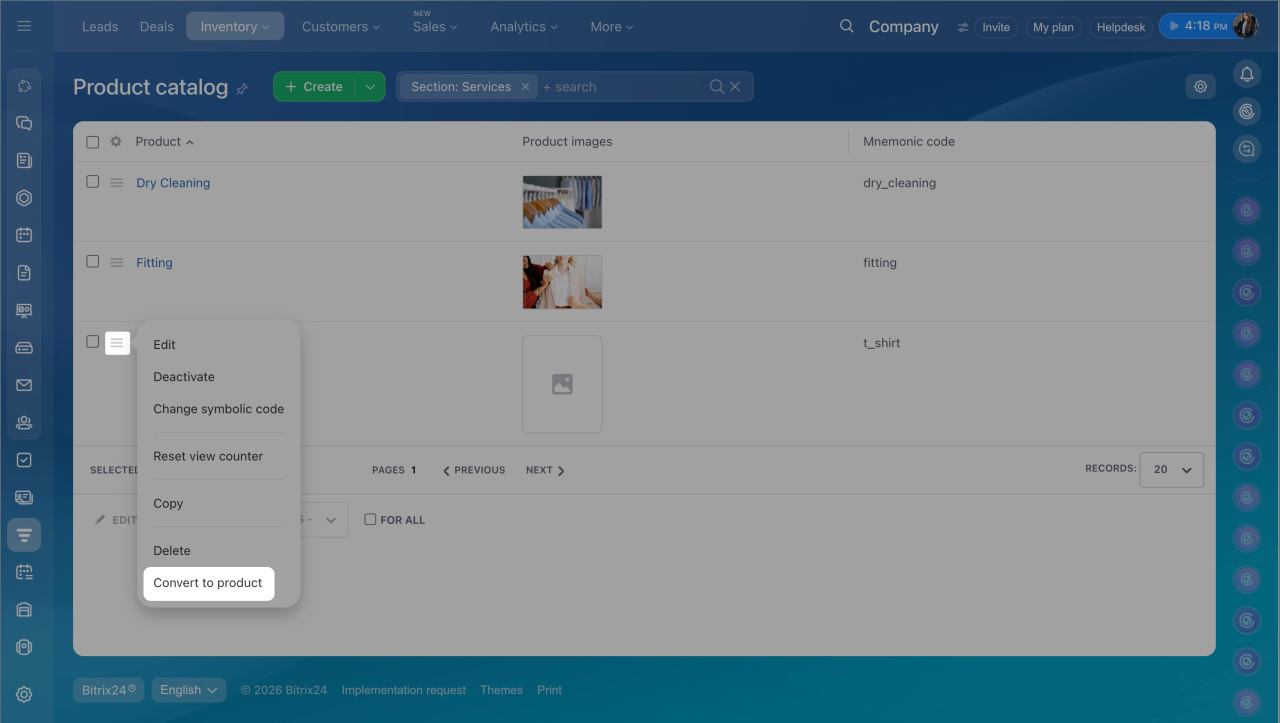The height and width of the screenshot is (723, 1280).
Task: Click the search magnifier in top bar
Action: pos(846,27)
